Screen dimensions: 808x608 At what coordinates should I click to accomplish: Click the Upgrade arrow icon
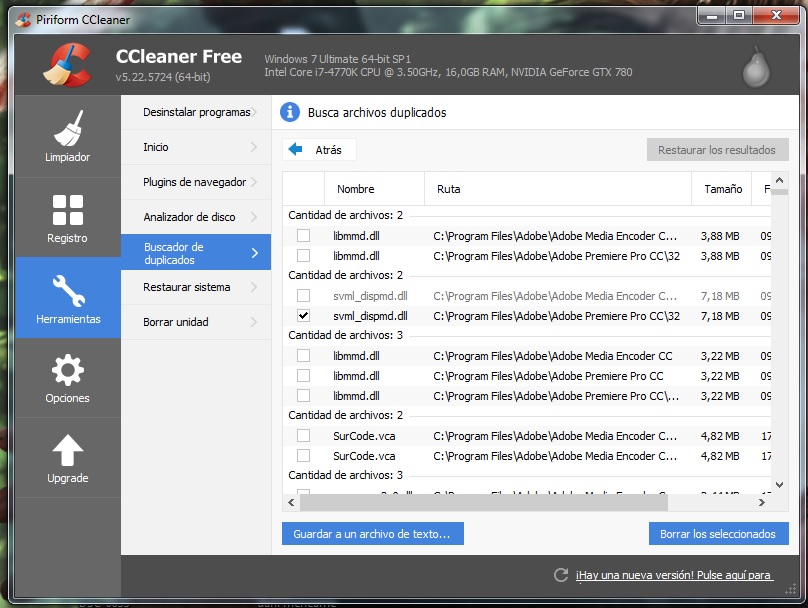click(68, 450)
